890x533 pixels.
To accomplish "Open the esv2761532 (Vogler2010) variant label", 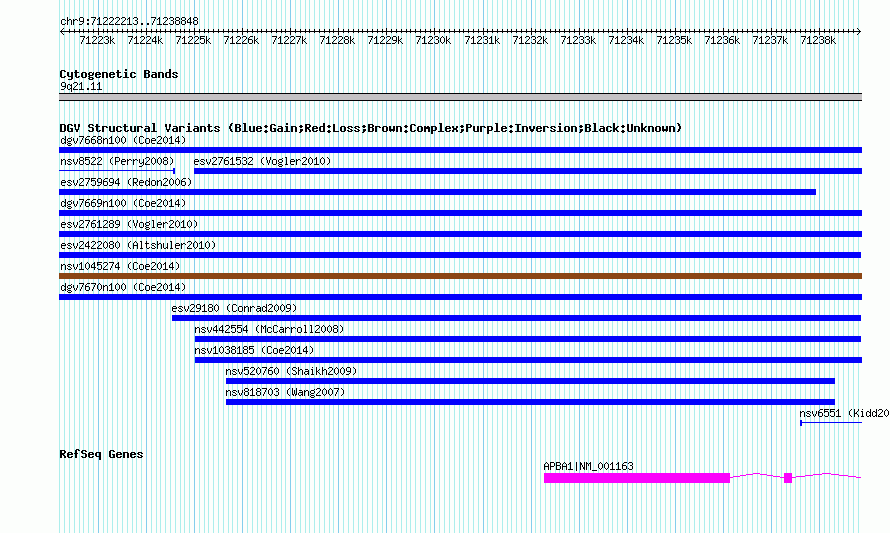I will 262,161.
